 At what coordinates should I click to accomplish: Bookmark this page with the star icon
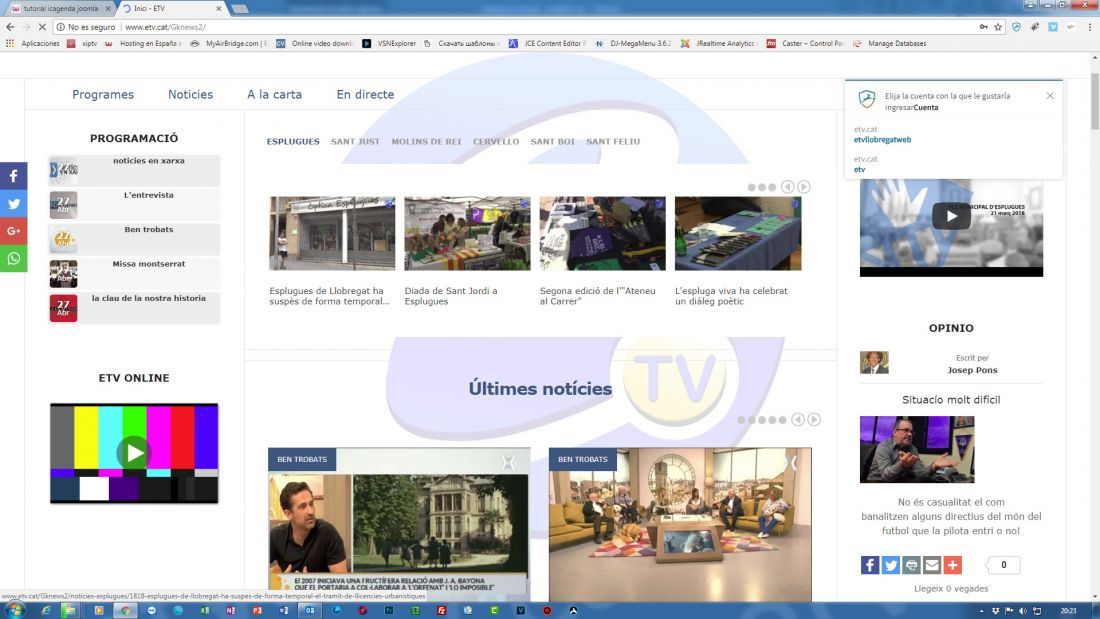click(x=998, y=27)
